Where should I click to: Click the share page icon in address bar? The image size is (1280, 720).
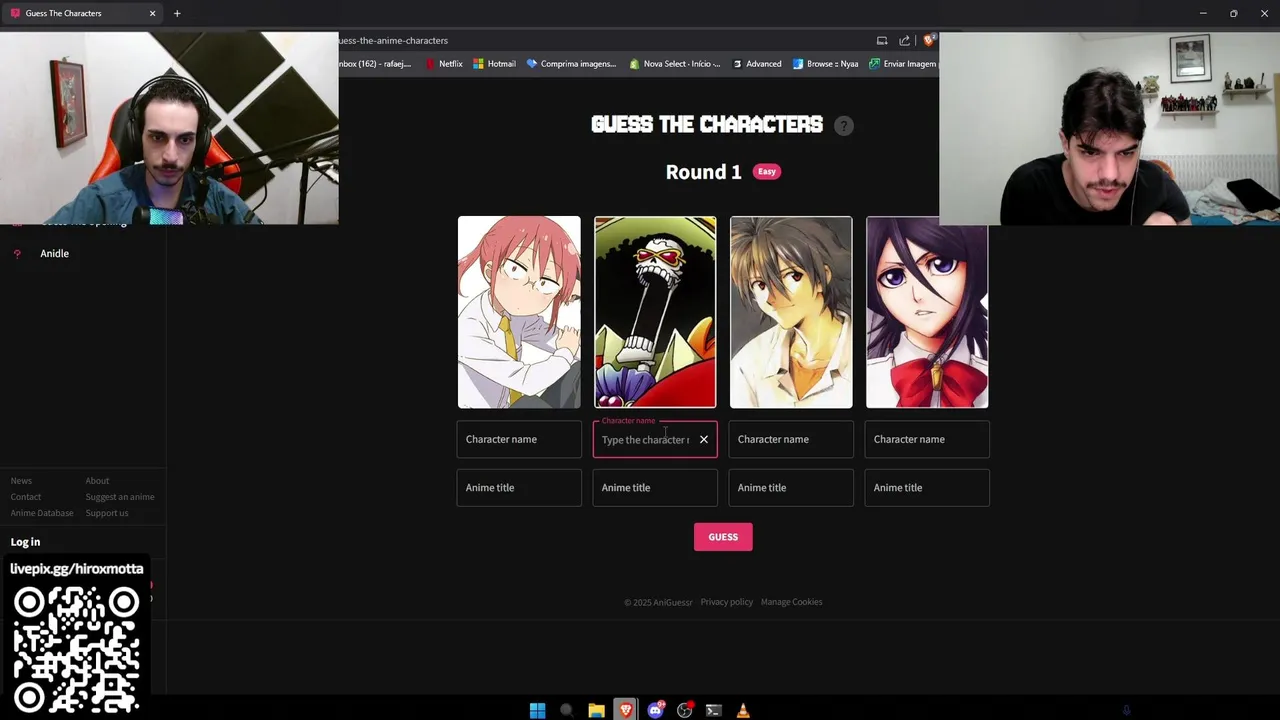click(x=904, y=41)
